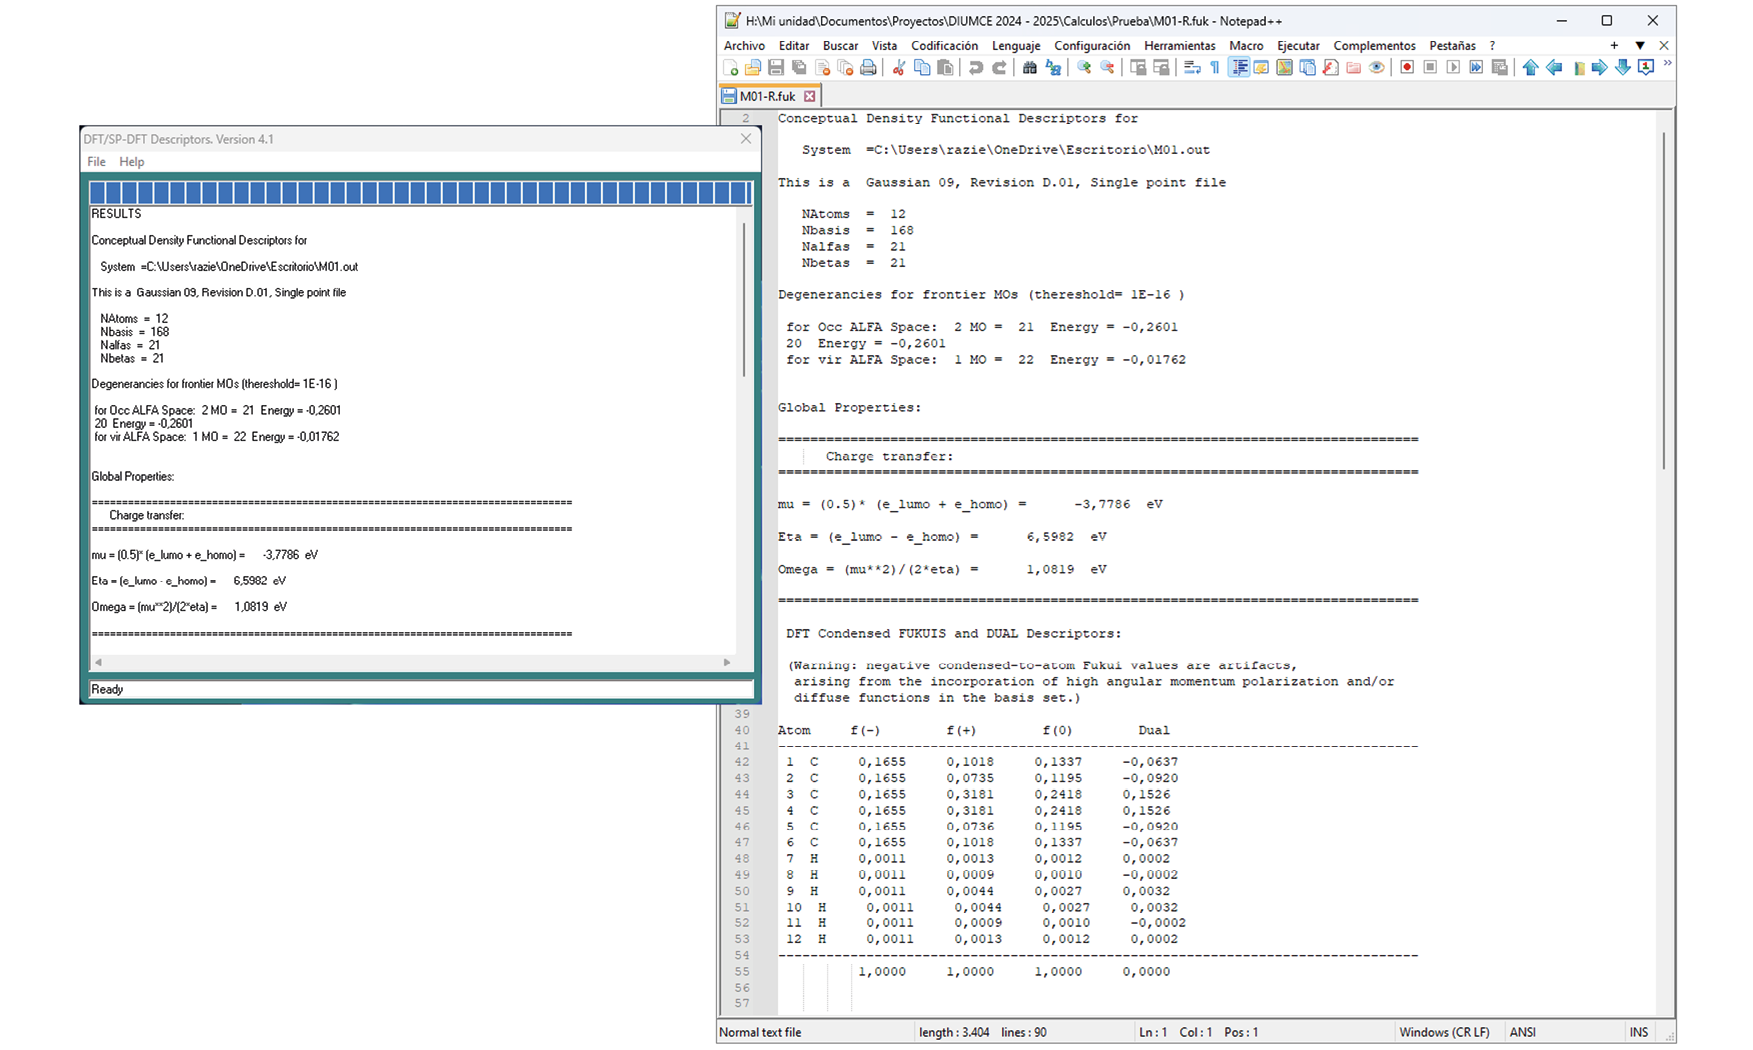
Task: Open the Lenguaje menu
Action: click(1015, 46)
